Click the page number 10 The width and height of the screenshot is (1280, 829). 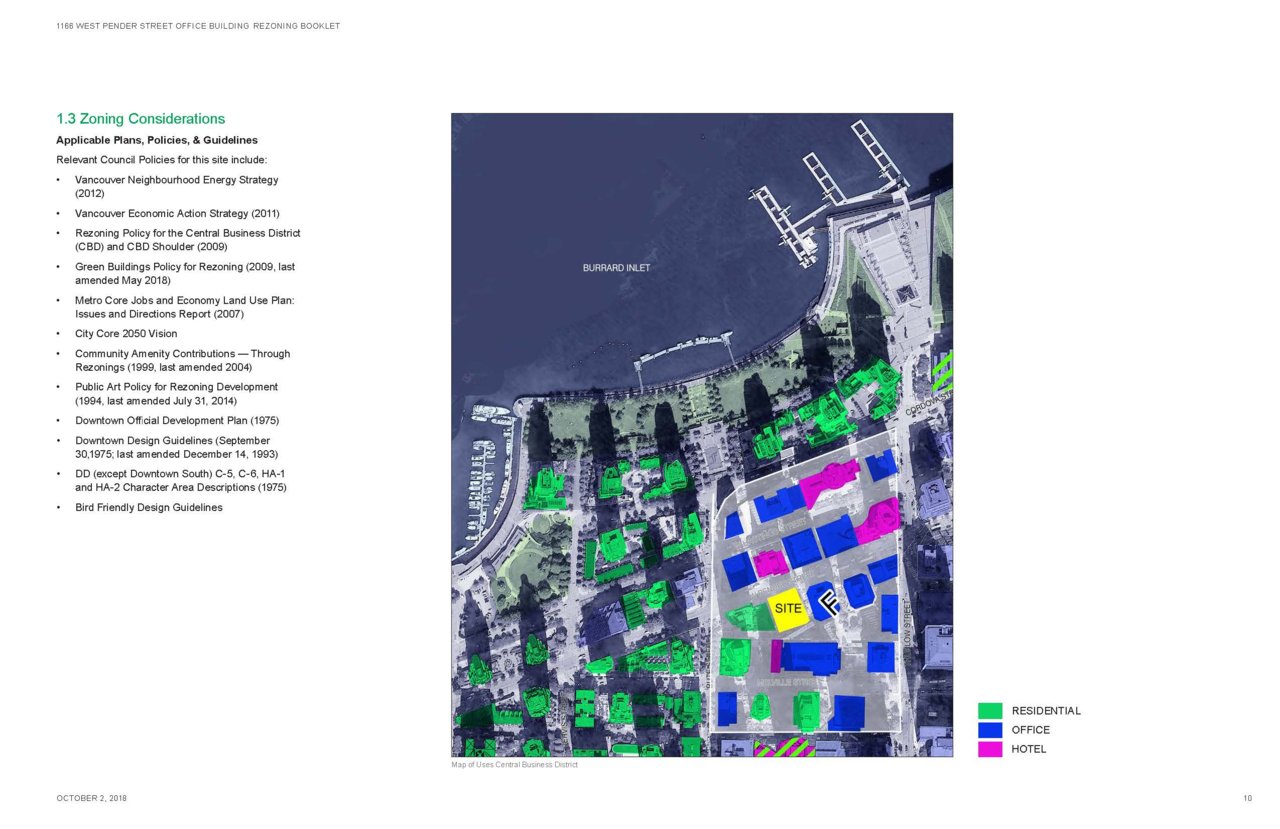1247,798
